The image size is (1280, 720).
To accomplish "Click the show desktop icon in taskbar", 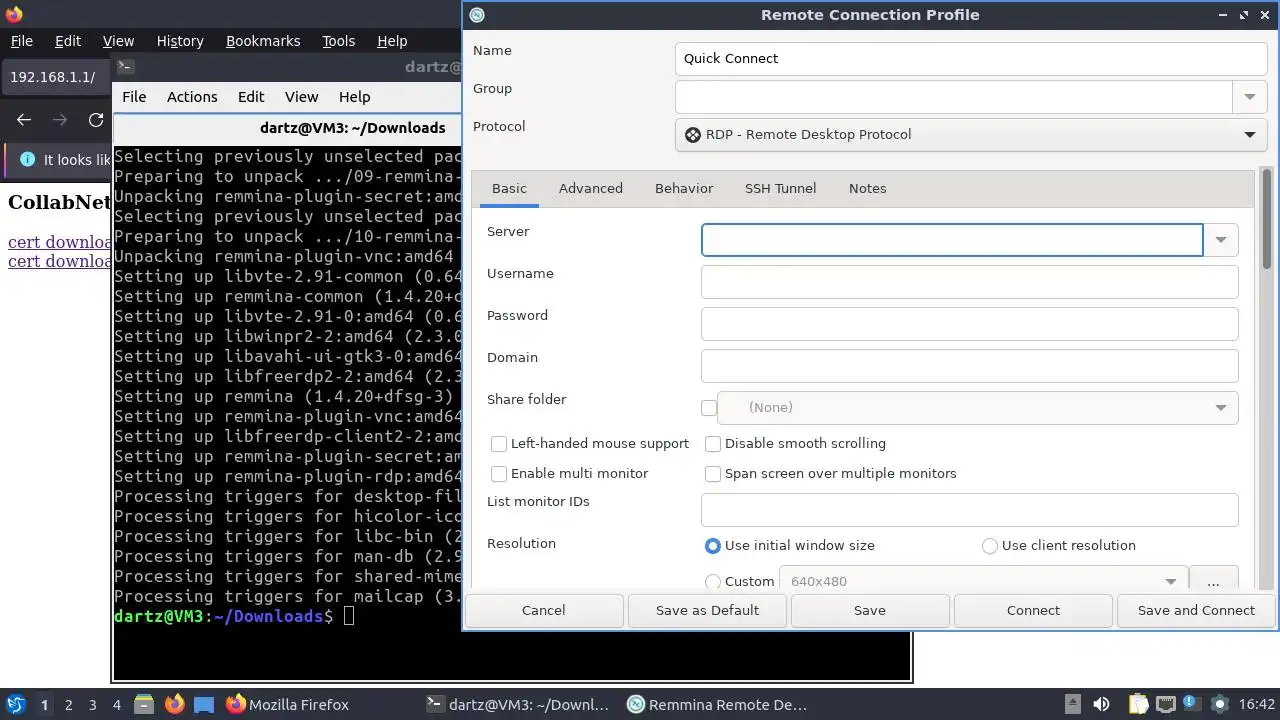I will point(204,704).
